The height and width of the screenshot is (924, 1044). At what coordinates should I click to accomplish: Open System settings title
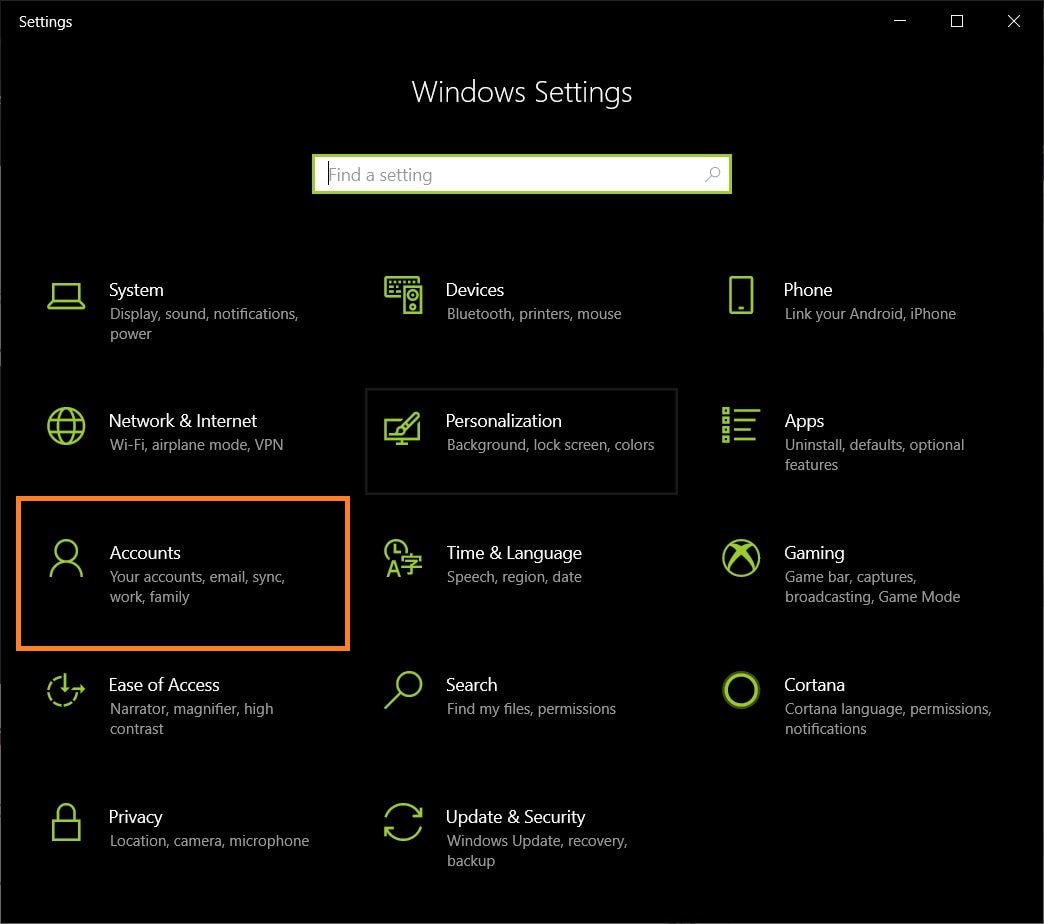136,290
